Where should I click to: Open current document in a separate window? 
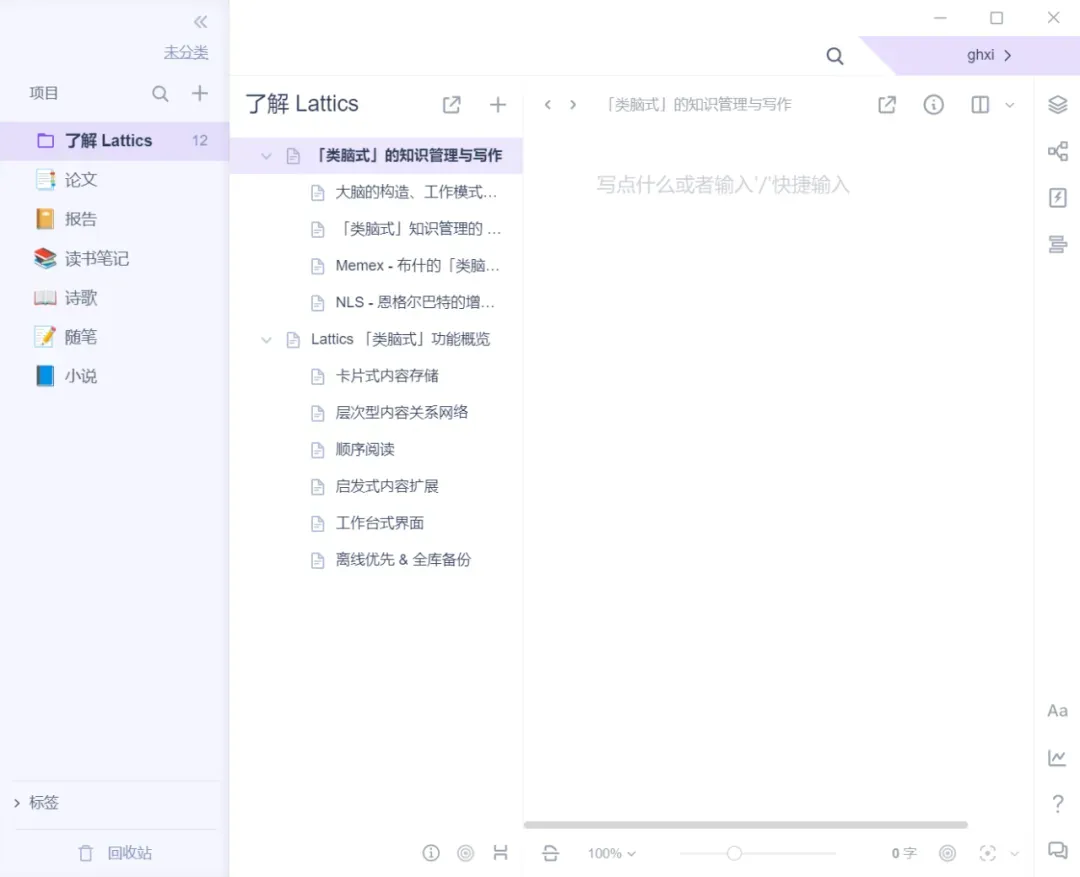pyautogui.click(x=887, y=105)
